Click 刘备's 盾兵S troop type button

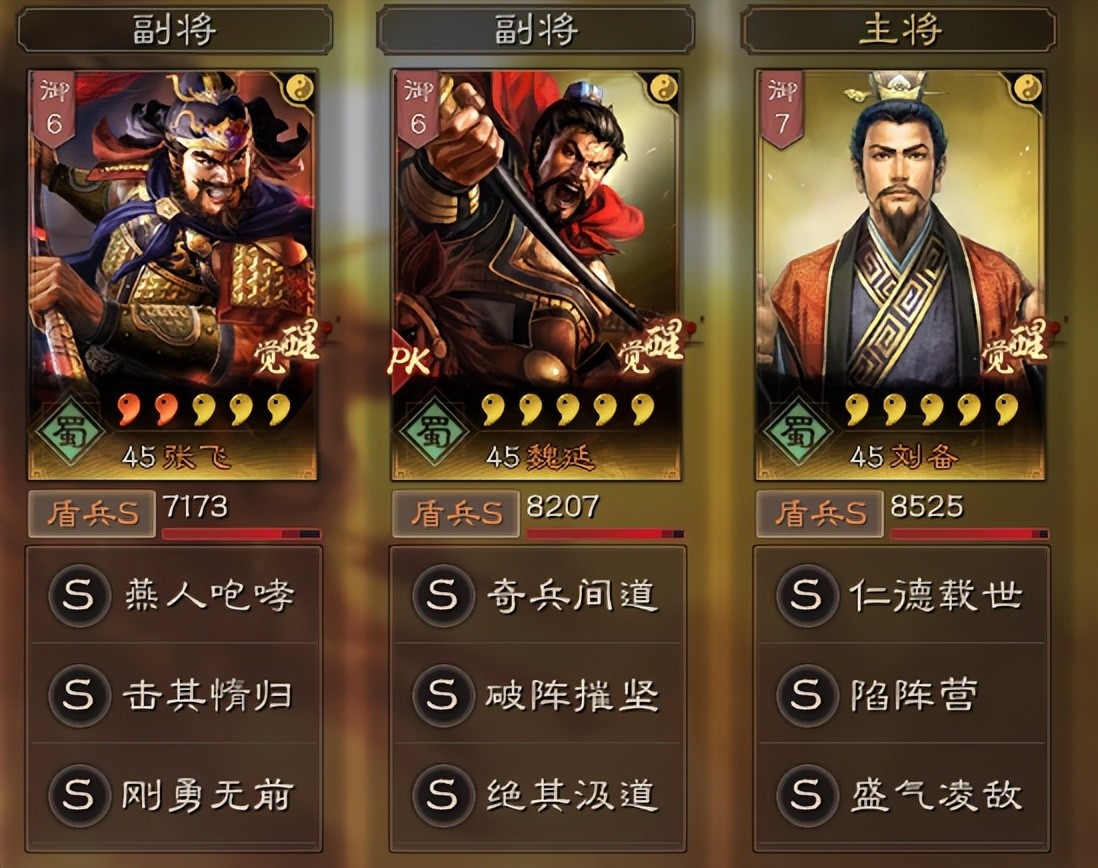pyautogui.click(x=819, y=514)
